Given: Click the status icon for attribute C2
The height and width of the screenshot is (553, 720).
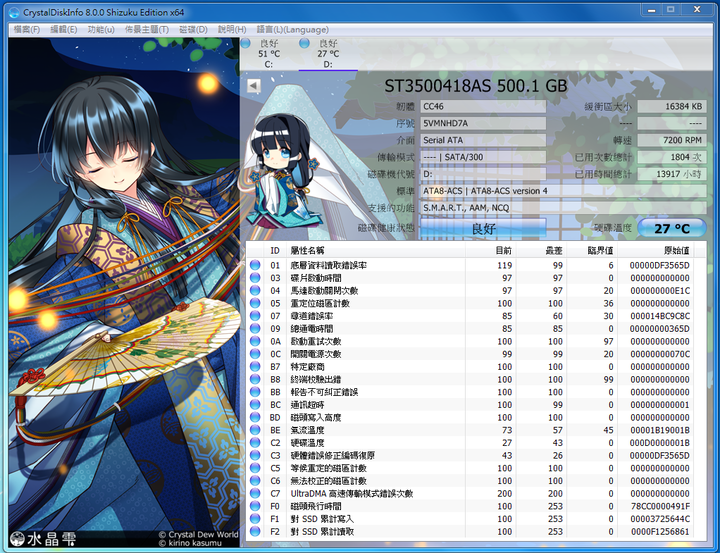Looking at the screenshot, I should coord(255,443).
